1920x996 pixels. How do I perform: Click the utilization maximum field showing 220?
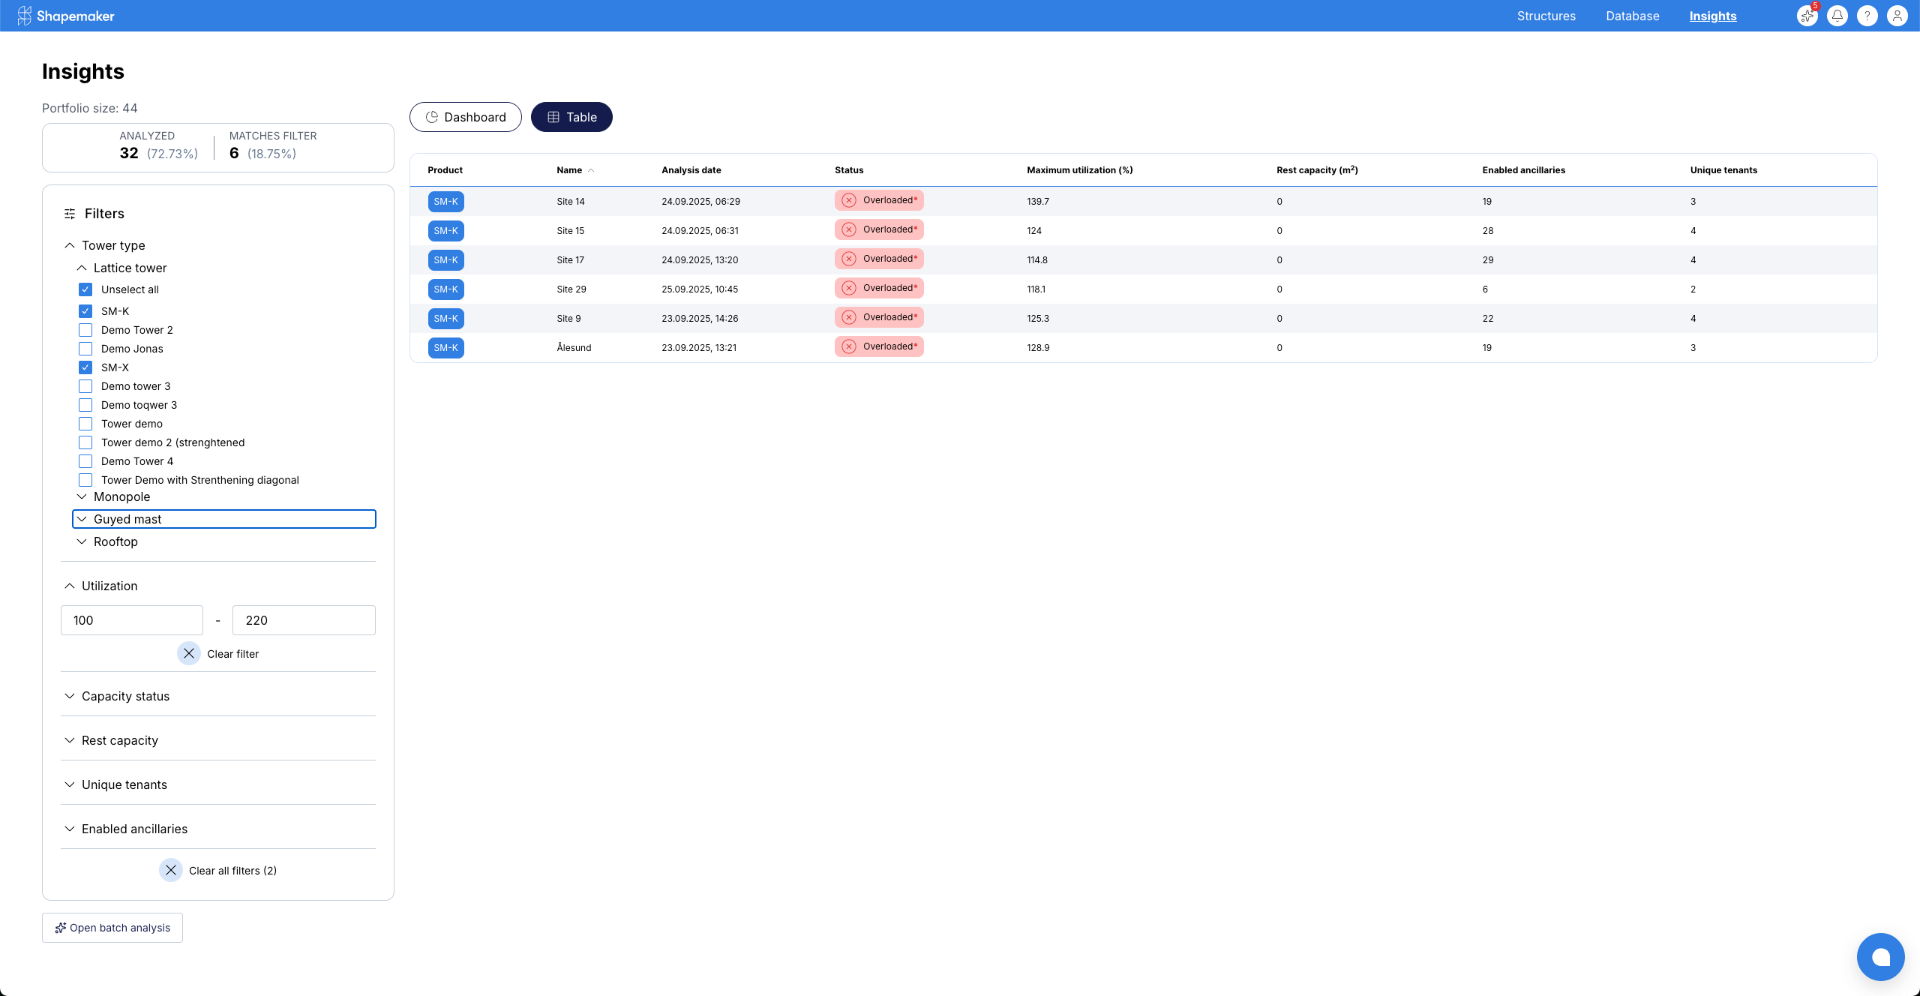pyautogui.click(x=304, y=621)
